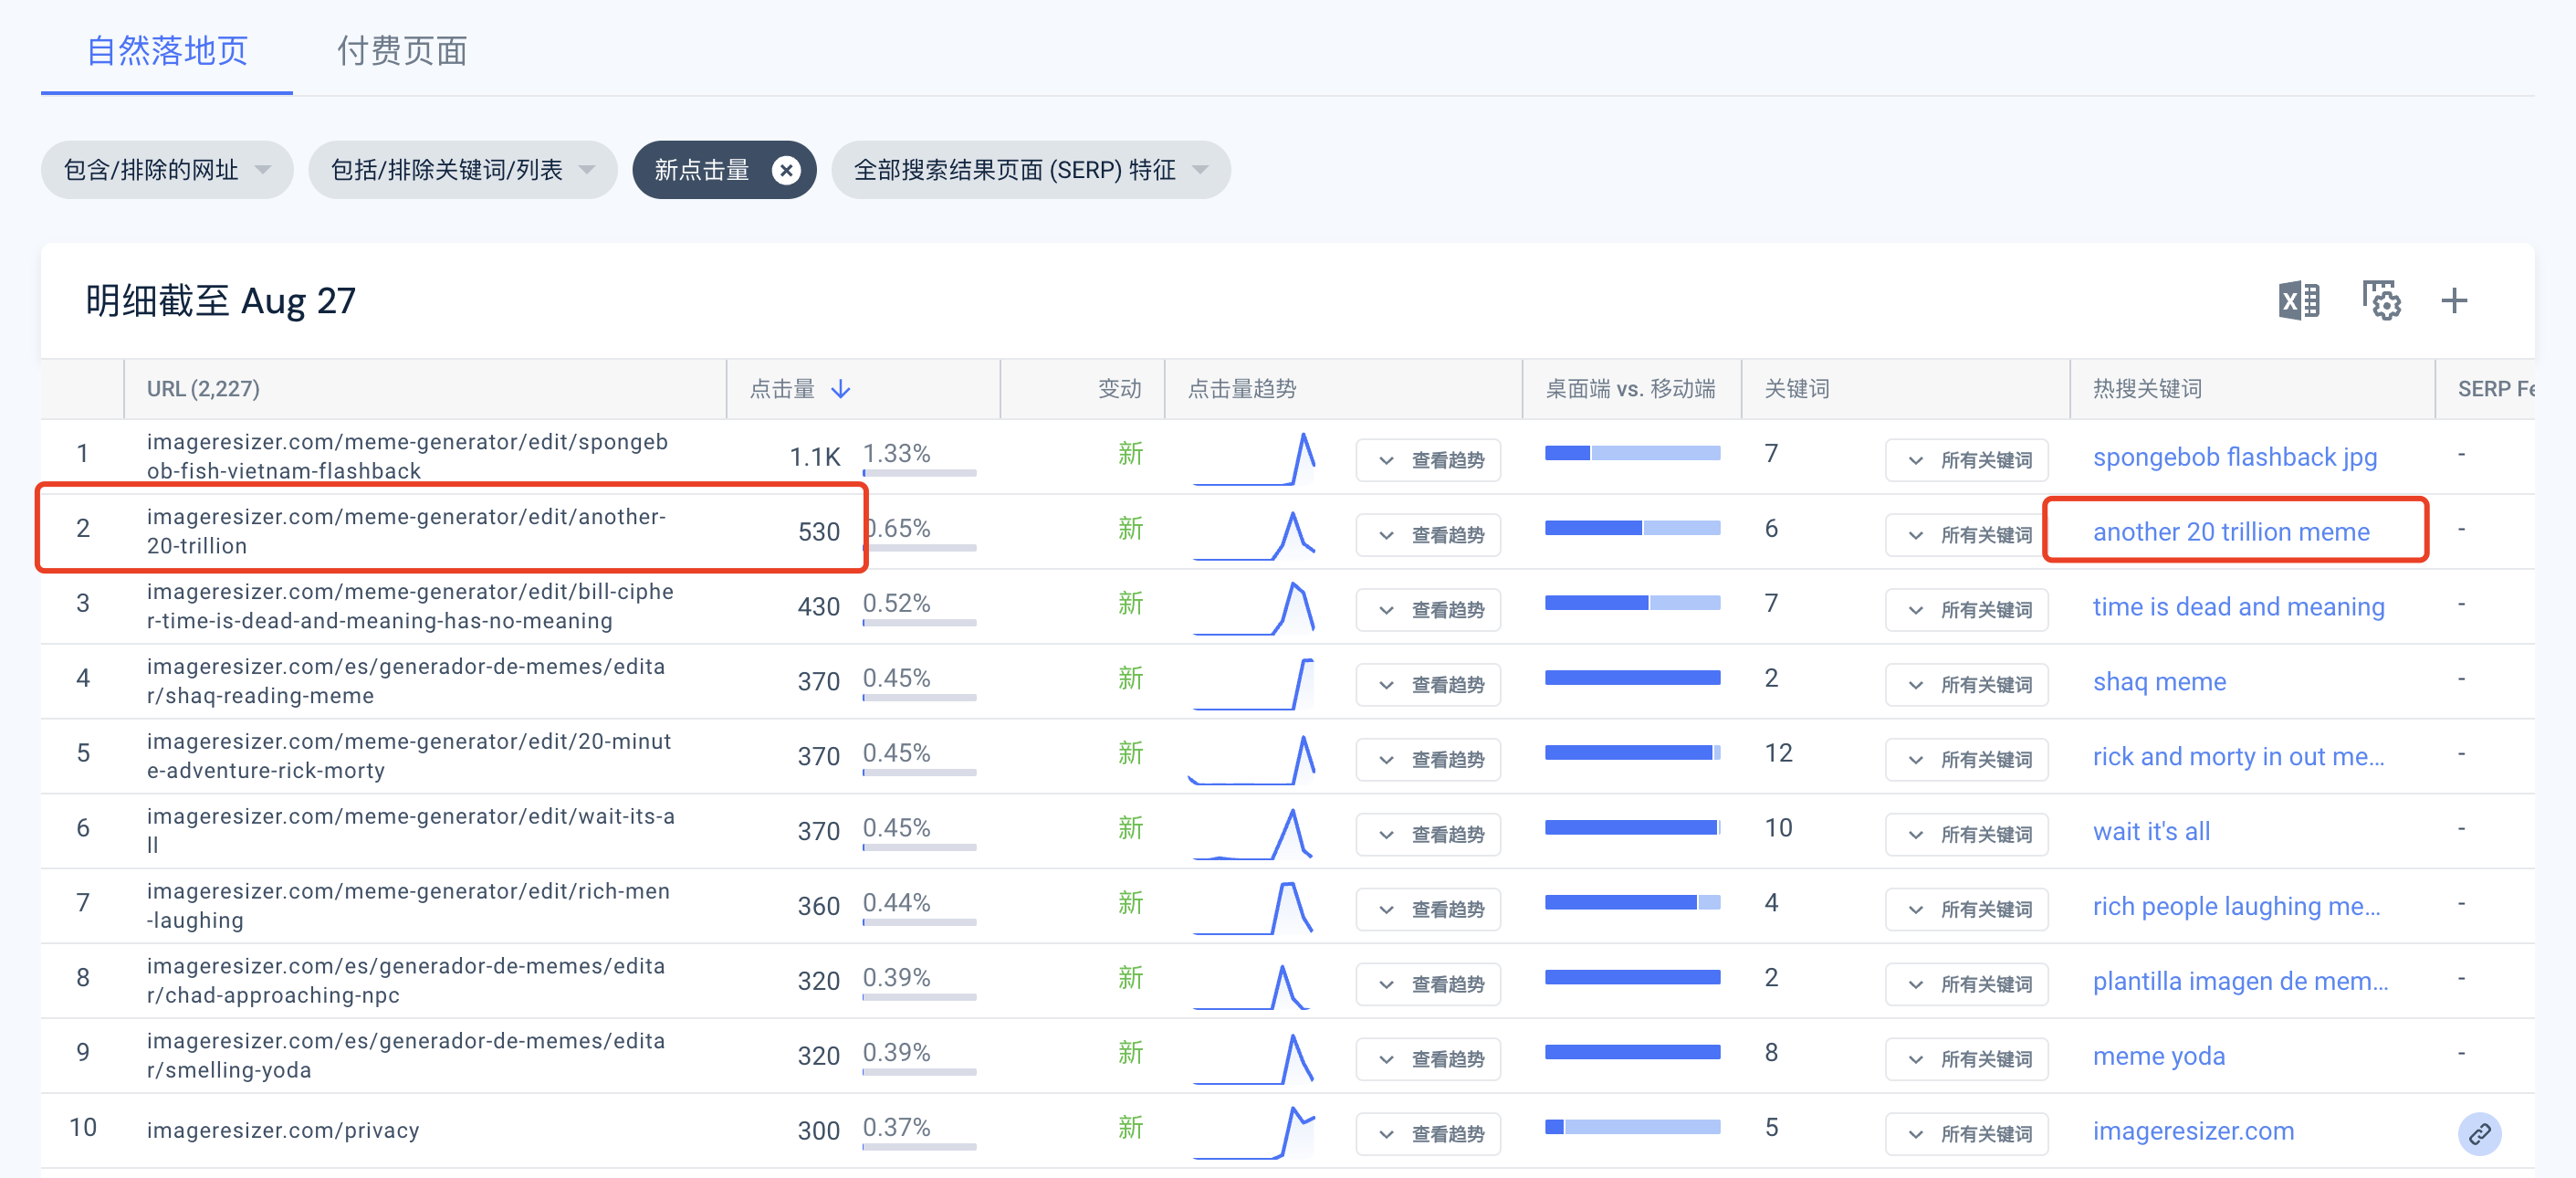The image size is (2576, 1178).
Task: Switch to 付费页面 tab
Action: click(x=401, y=50)
